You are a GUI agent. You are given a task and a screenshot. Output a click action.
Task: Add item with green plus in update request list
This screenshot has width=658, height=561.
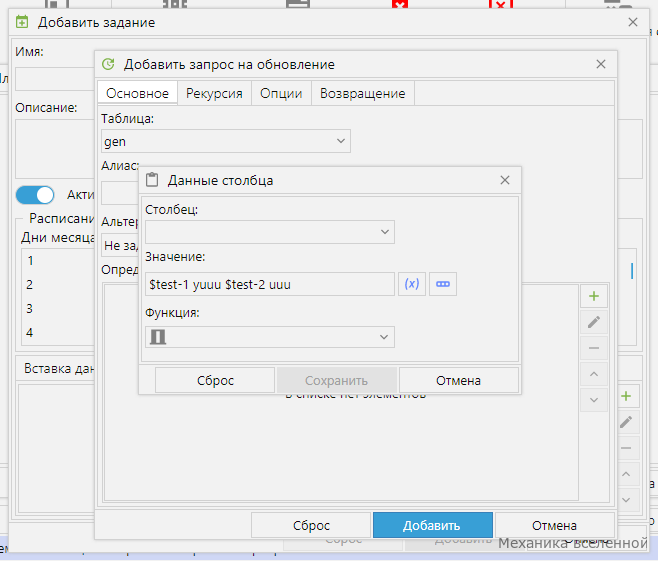(594, 296)
